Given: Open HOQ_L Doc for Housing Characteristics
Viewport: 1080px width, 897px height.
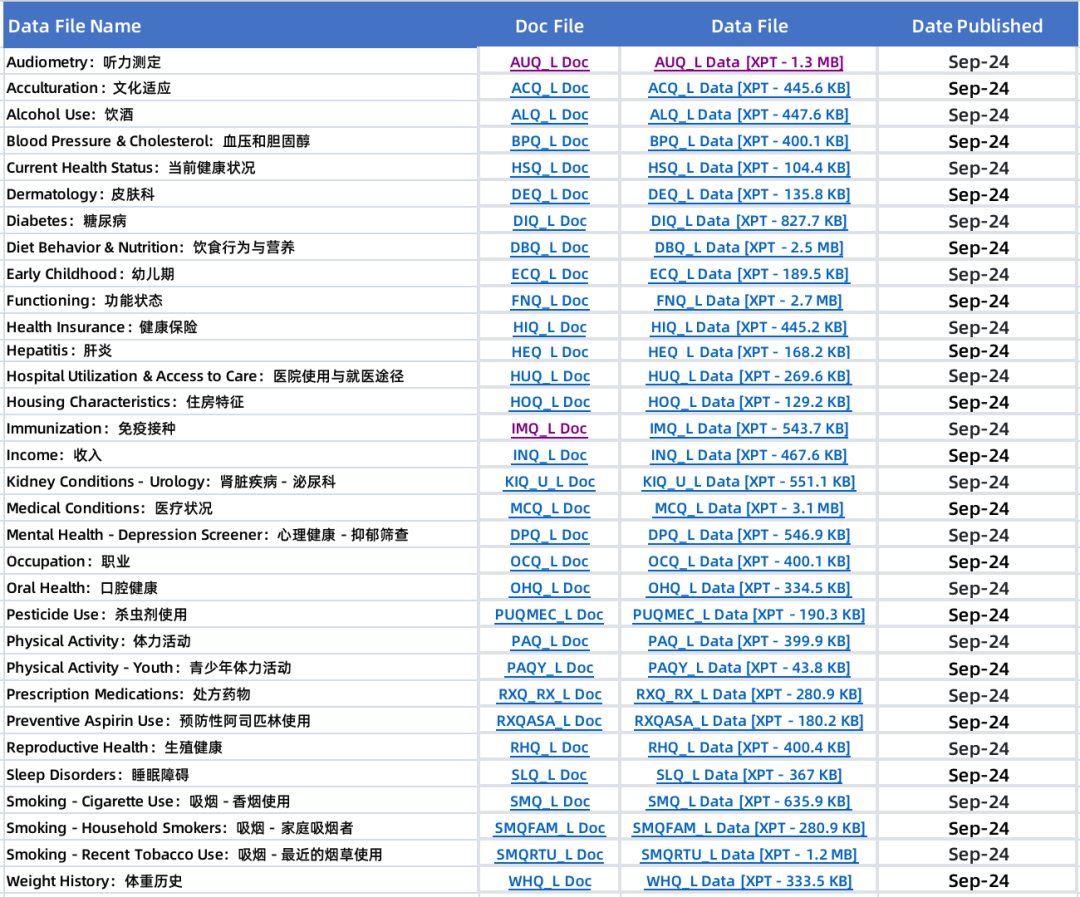Looking at the screenshot, I should 550,402.
